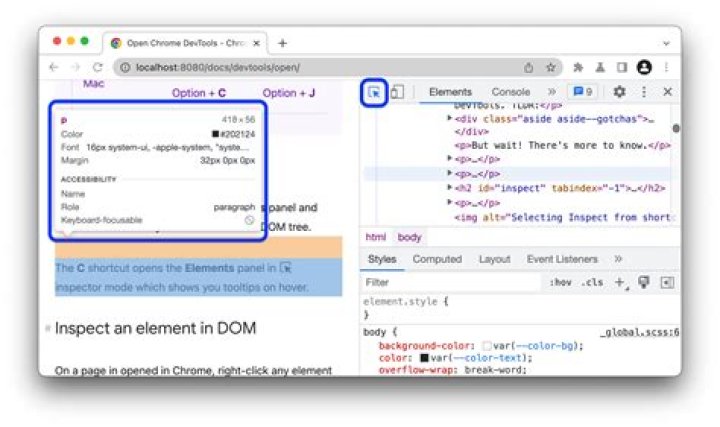Open a new browser tab
720x427 pixels.
282,43
